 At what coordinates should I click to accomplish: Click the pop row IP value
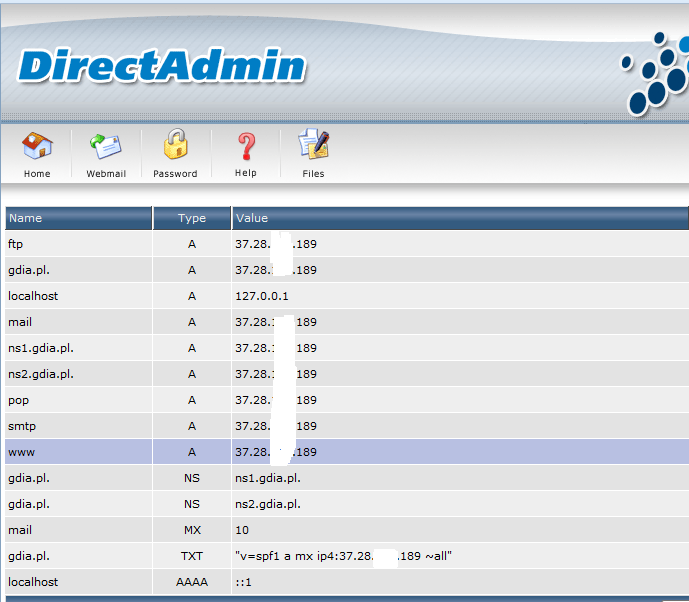276,400
